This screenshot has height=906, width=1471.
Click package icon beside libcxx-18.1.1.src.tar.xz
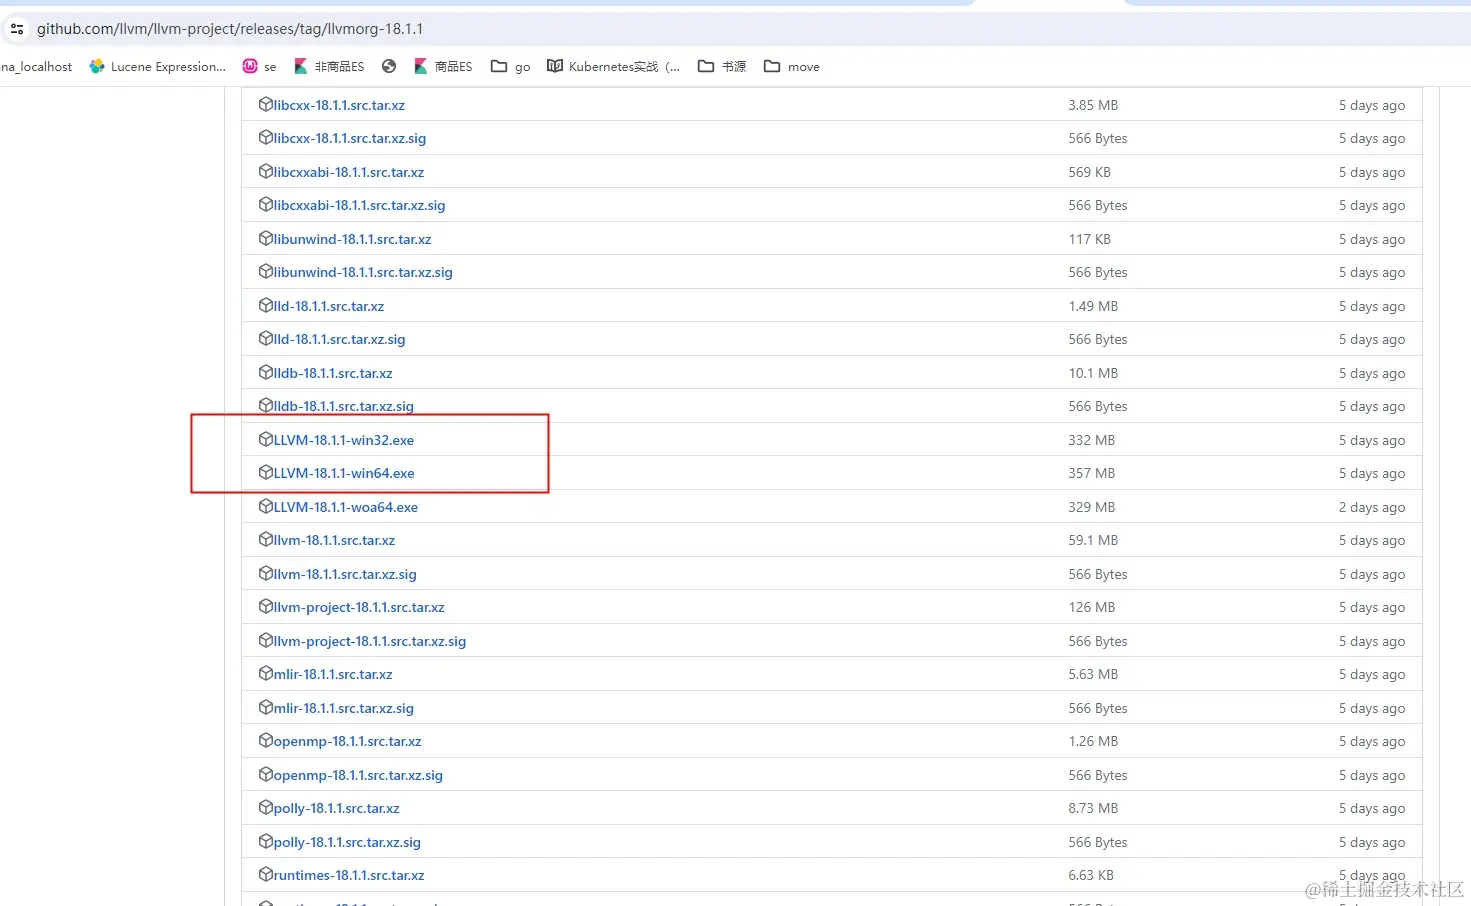tap(266, 104)
